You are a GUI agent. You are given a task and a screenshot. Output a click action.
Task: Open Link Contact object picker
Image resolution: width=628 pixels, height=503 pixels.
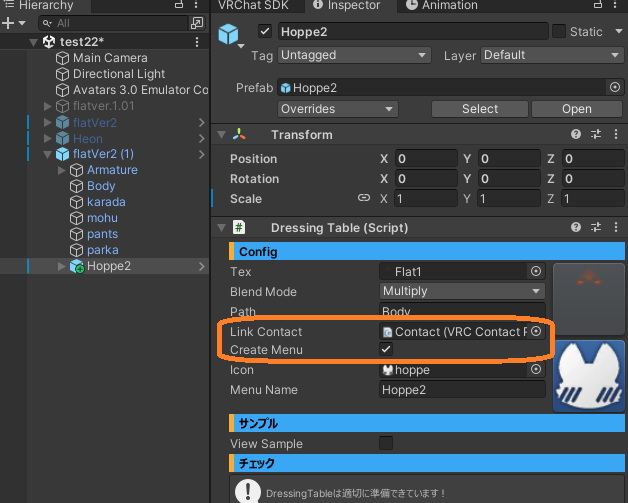[536, 331]
